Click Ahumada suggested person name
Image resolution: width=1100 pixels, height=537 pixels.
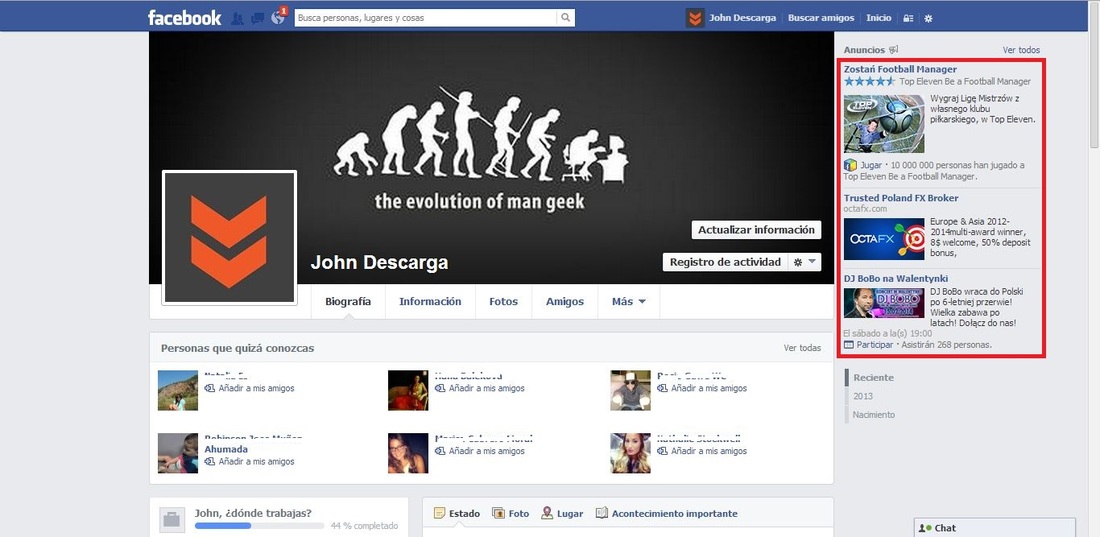pos(226,449)
